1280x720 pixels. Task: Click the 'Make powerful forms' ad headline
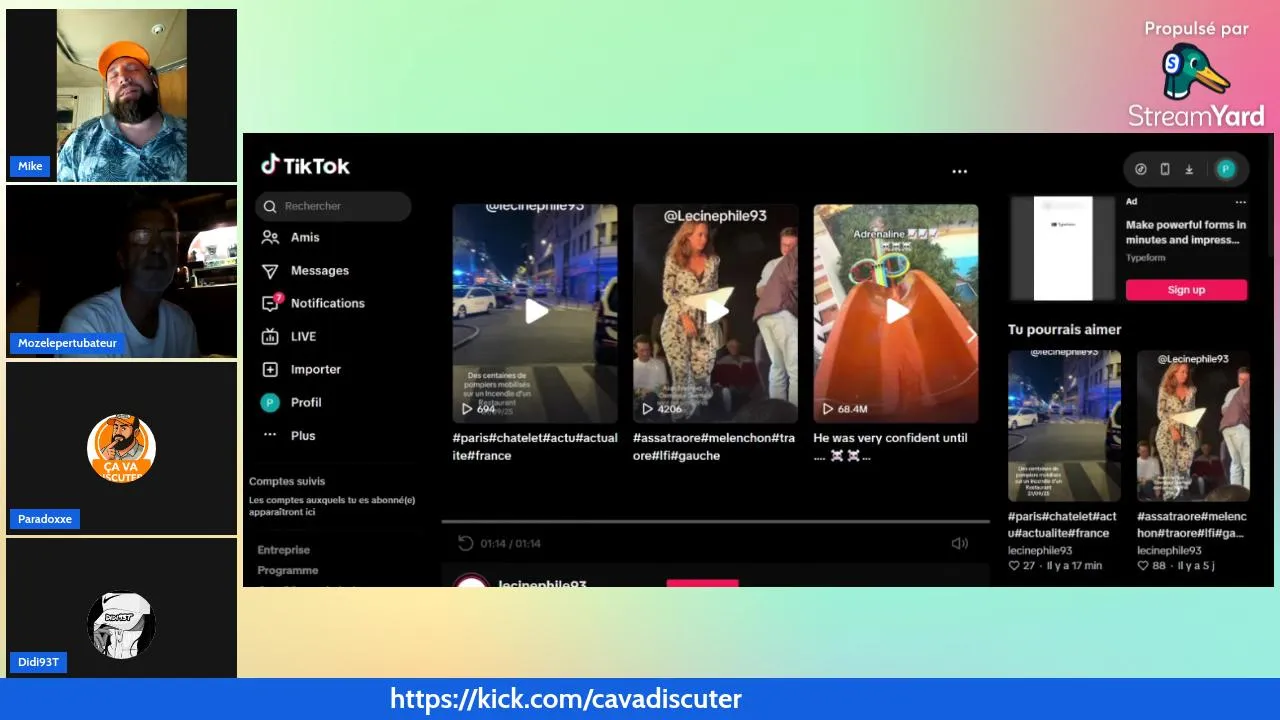tap(1186, 232)
